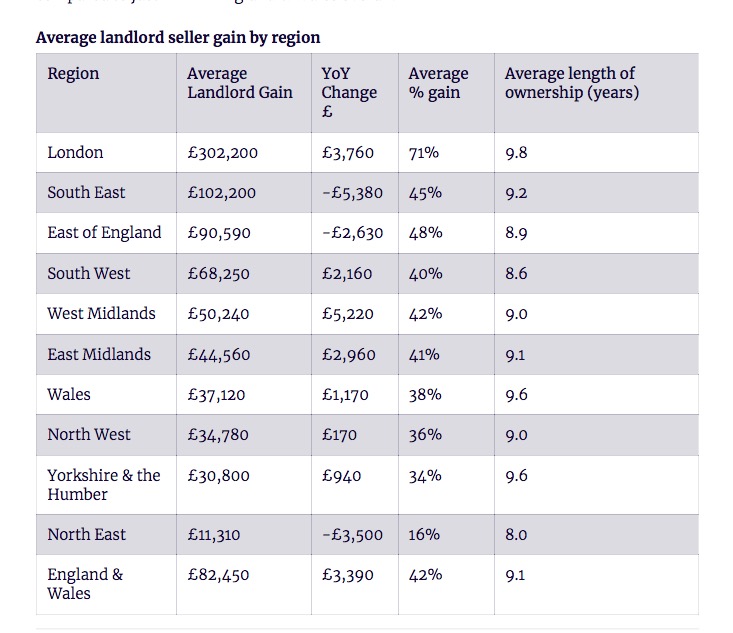Click the 'Average Landlord Gain' column header

click(240, 83)
